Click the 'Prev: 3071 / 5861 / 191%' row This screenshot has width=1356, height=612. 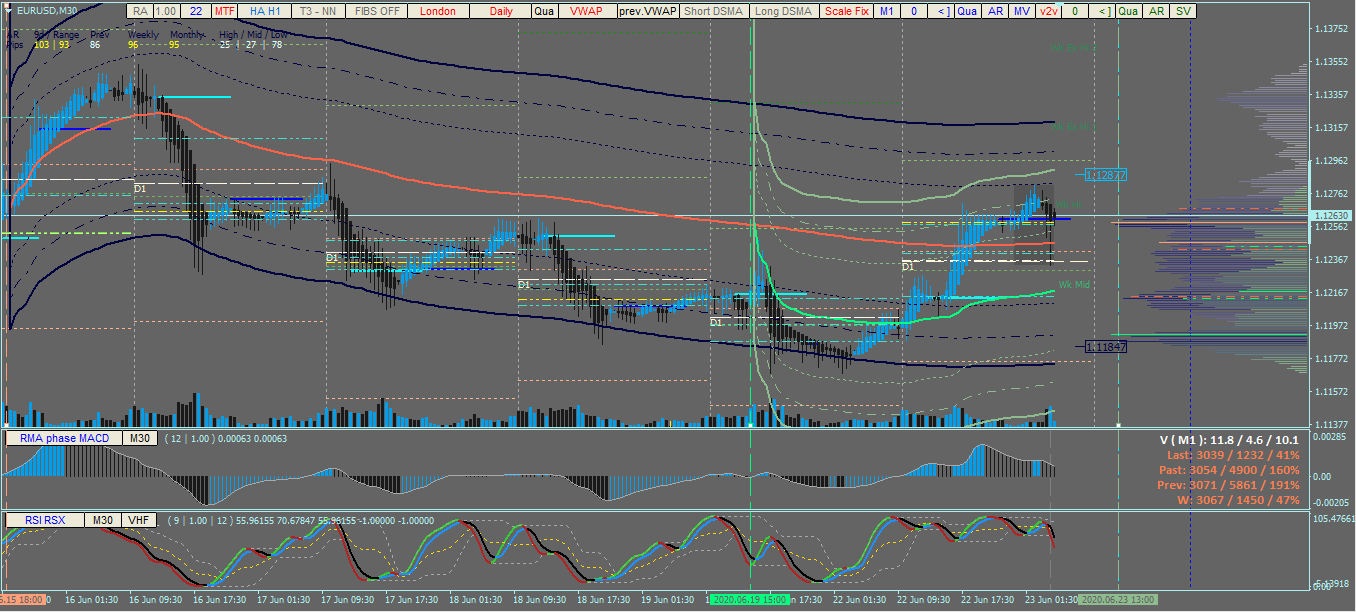(x=1231, y=485)
